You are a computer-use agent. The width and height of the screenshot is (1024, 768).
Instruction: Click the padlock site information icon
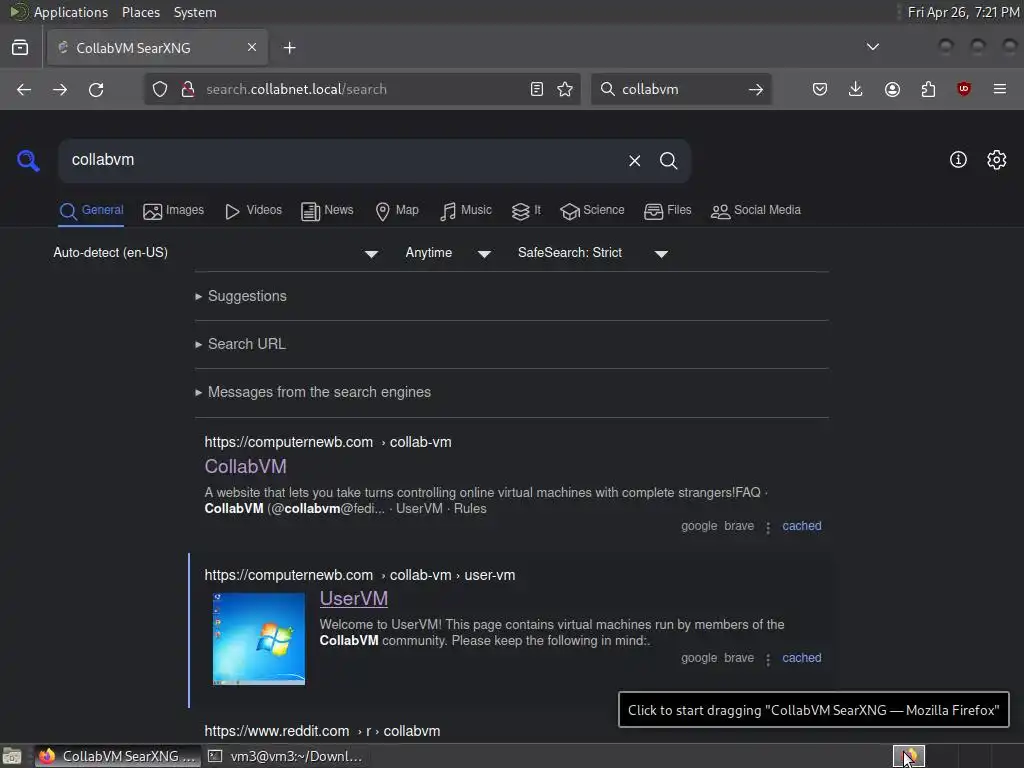(x=188, y=89)
